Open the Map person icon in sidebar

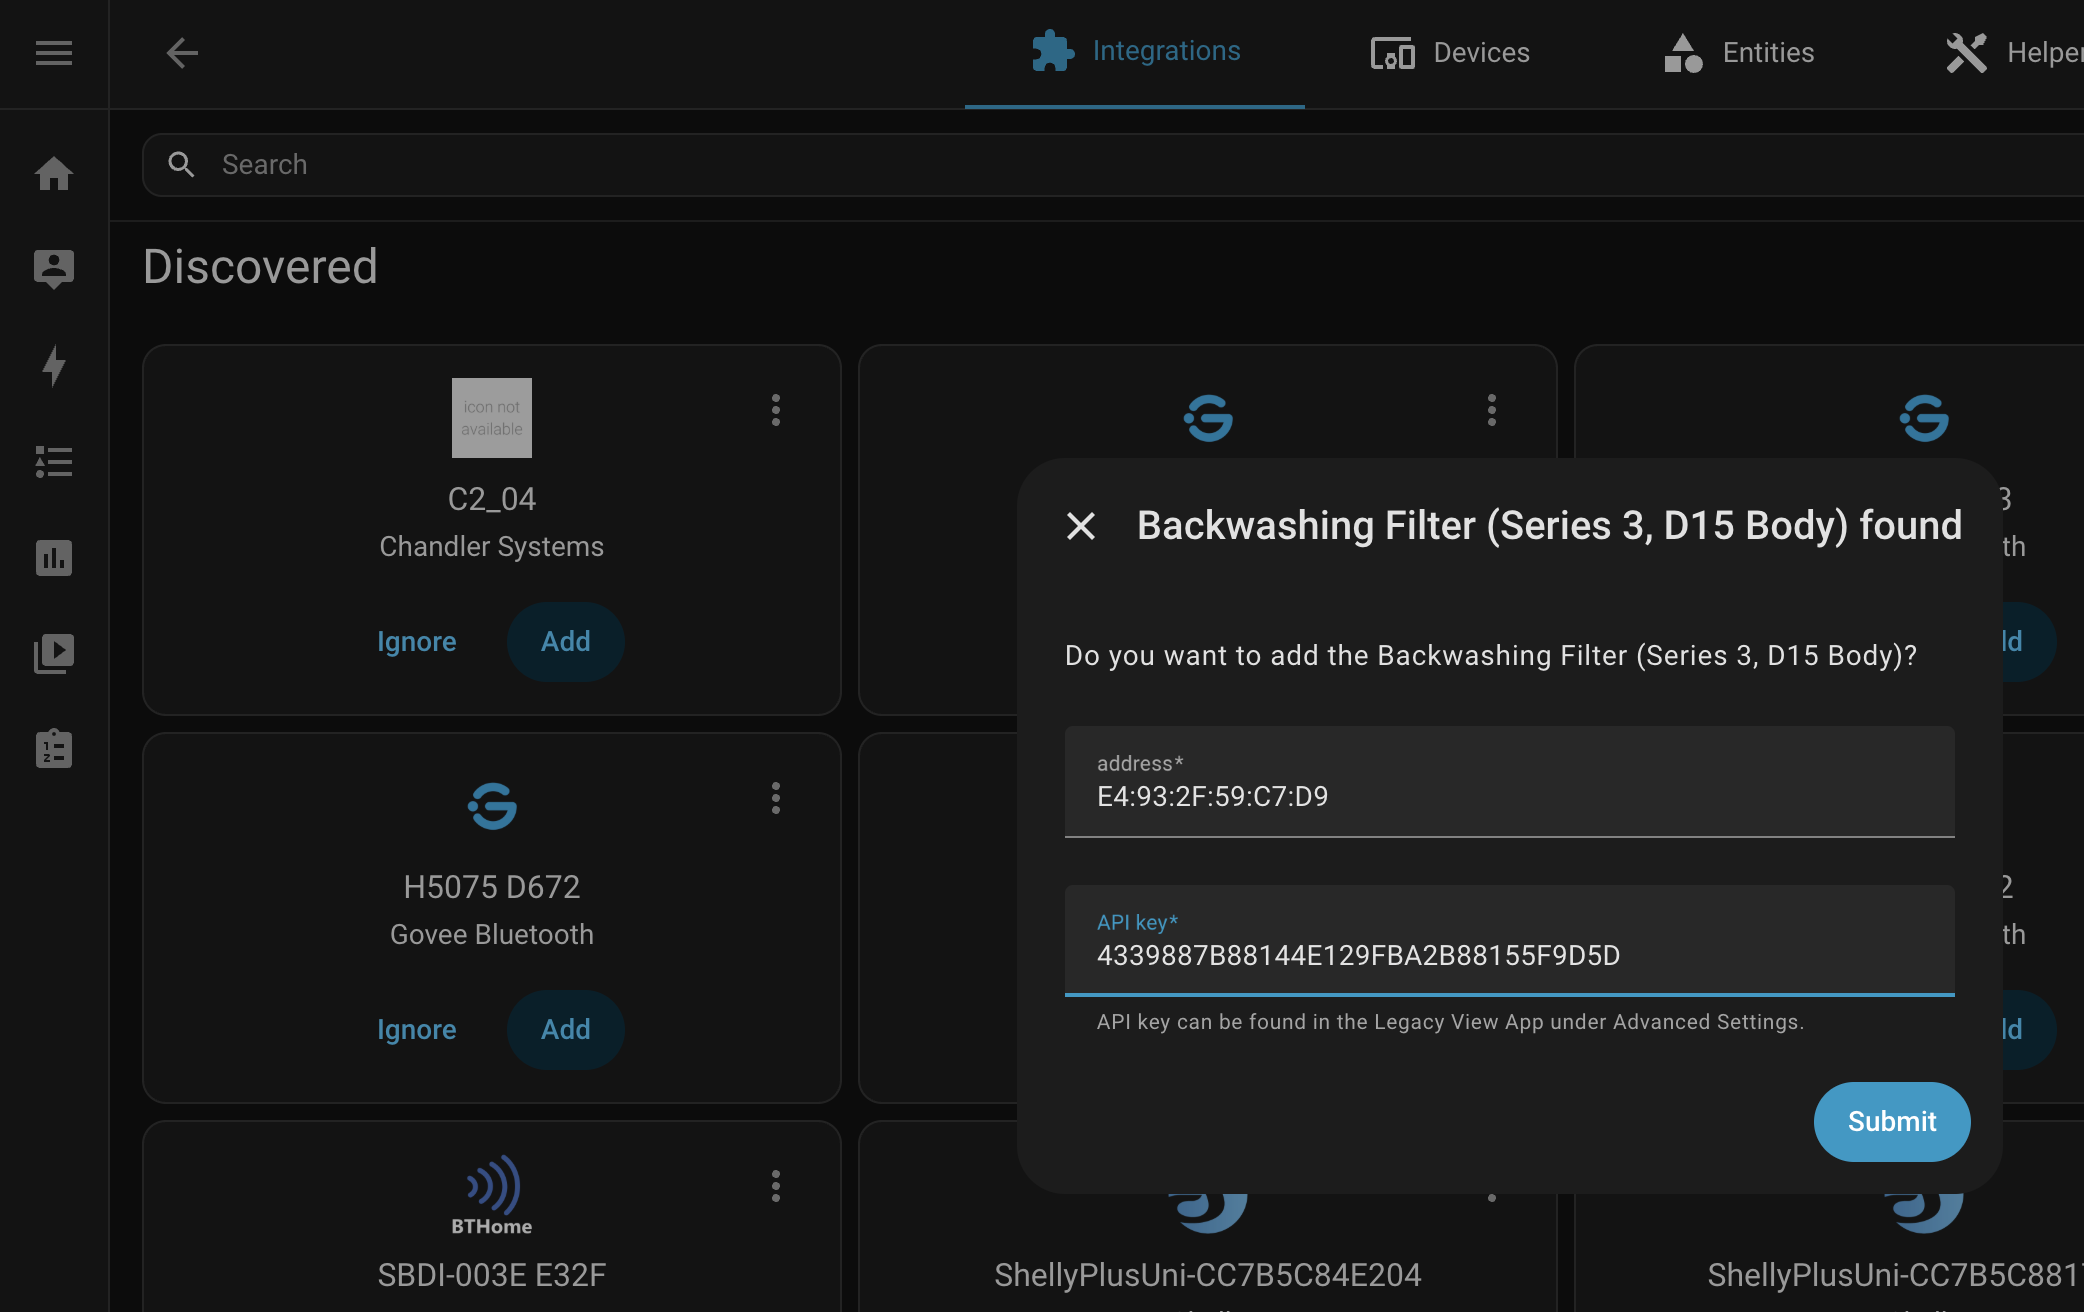click(54, 269)
